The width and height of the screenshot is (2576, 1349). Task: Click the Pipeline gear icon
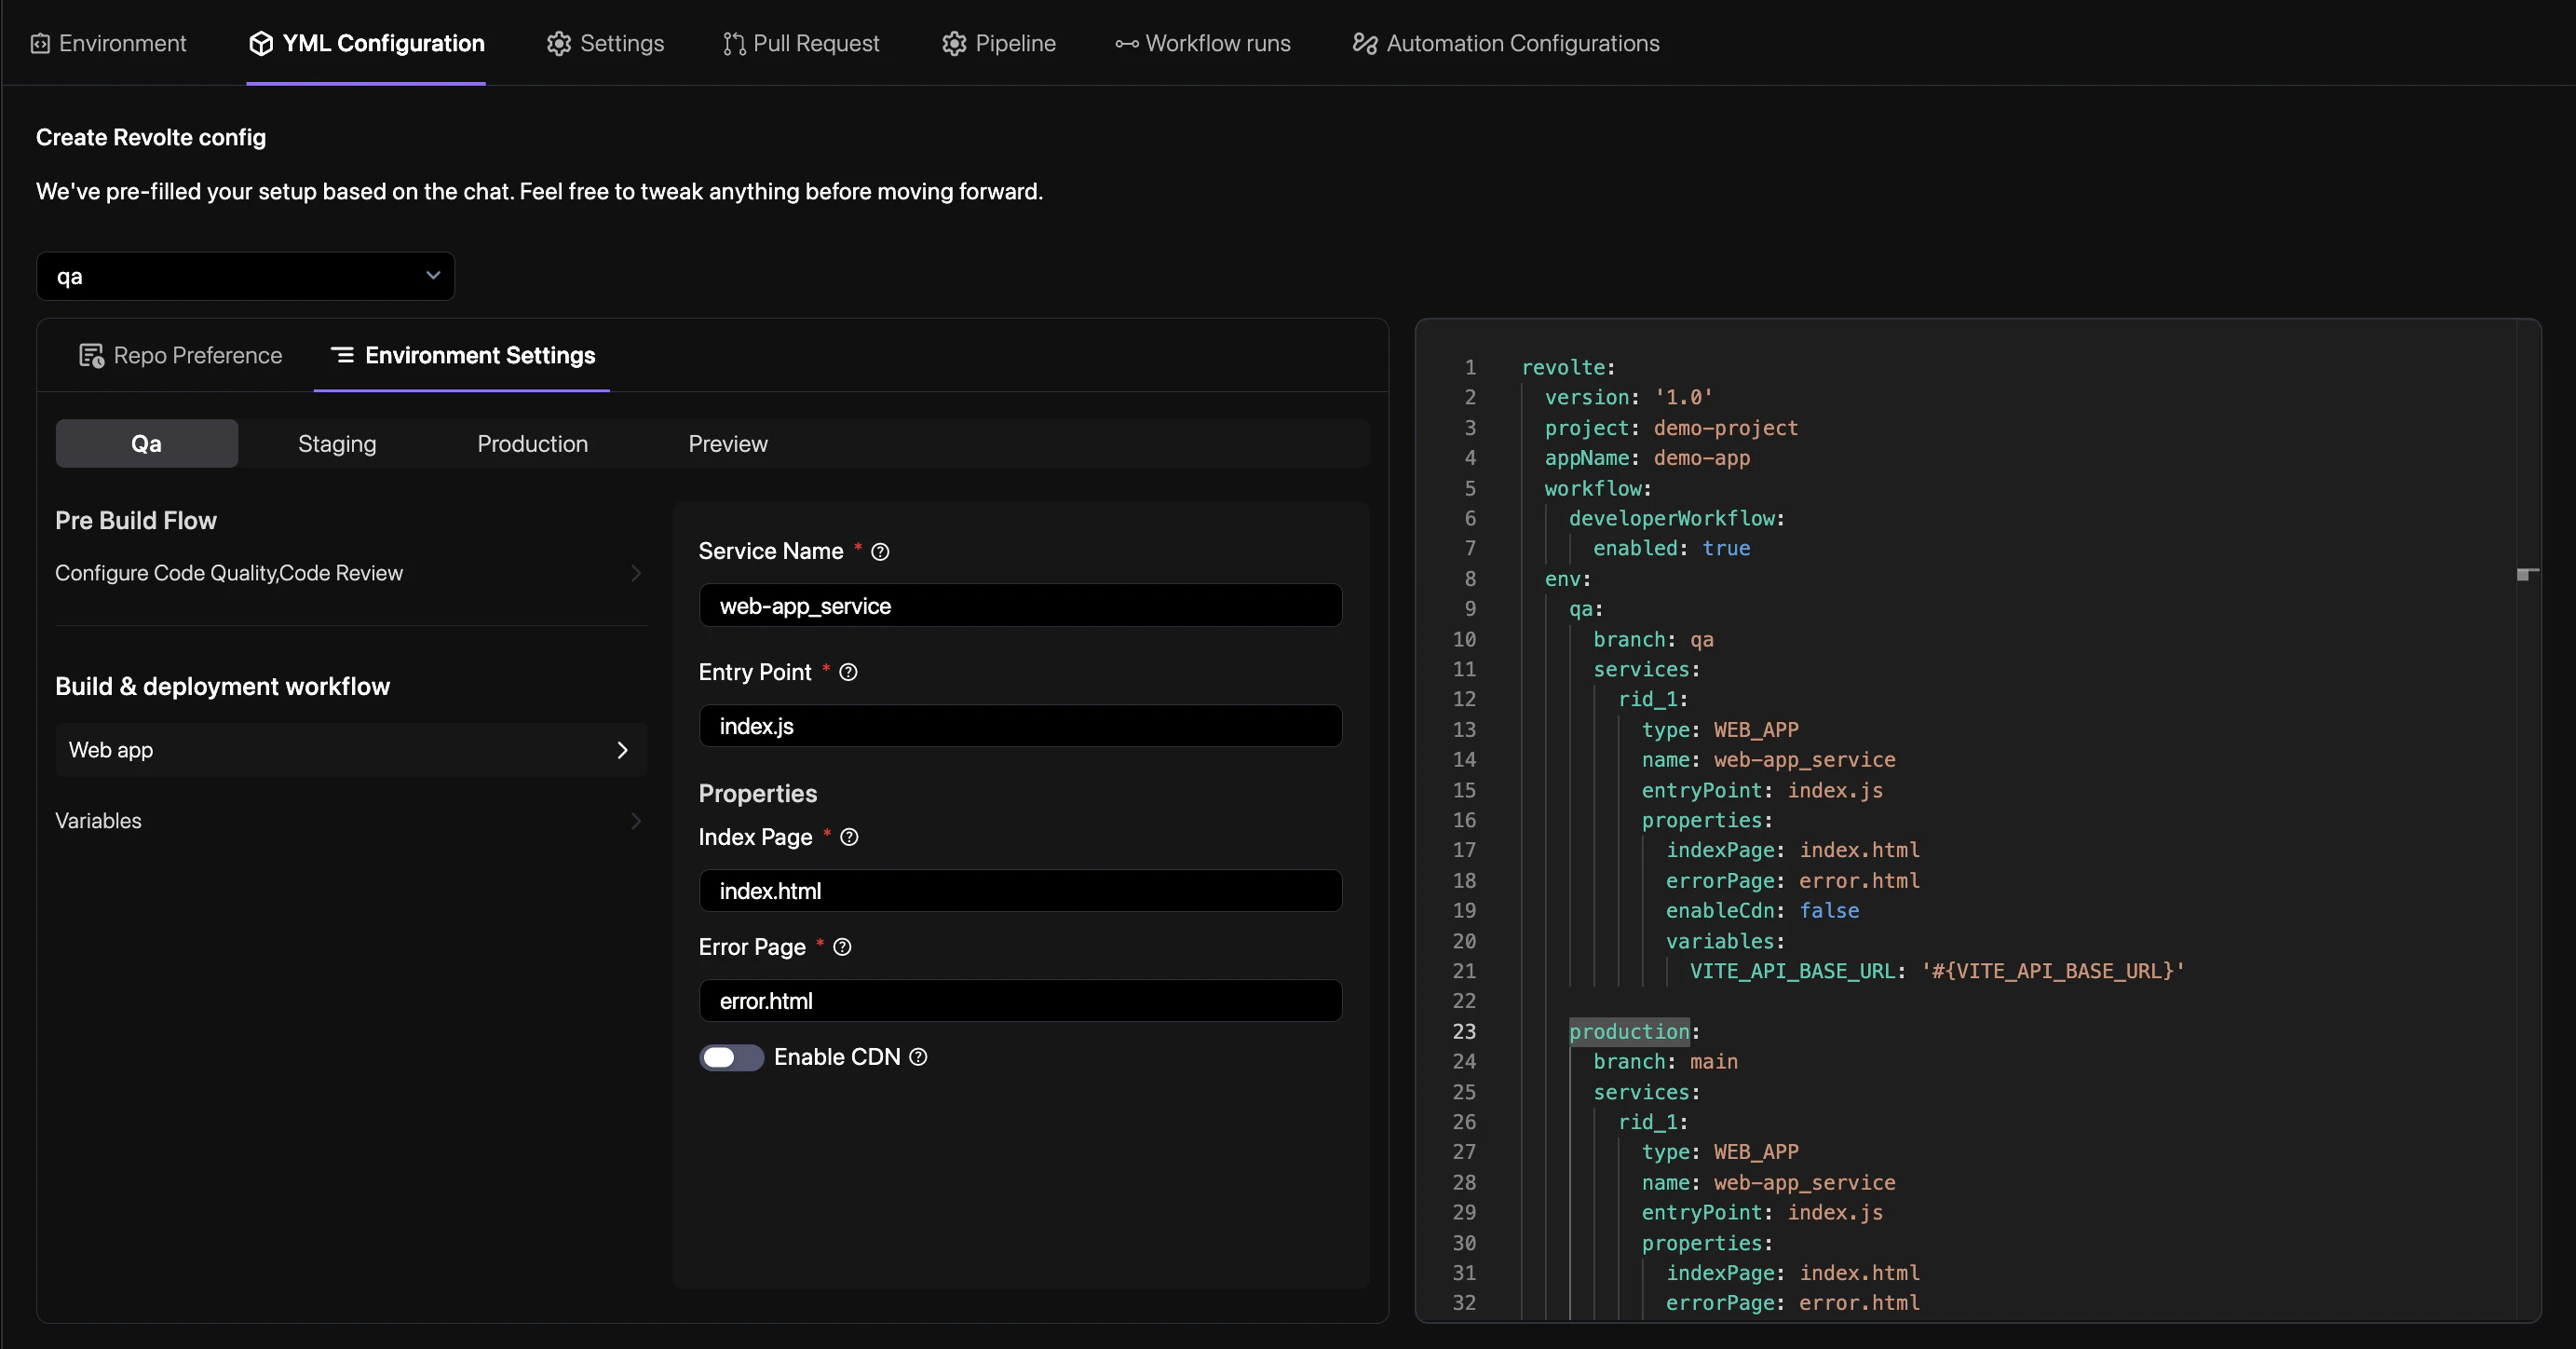[954, 44]
